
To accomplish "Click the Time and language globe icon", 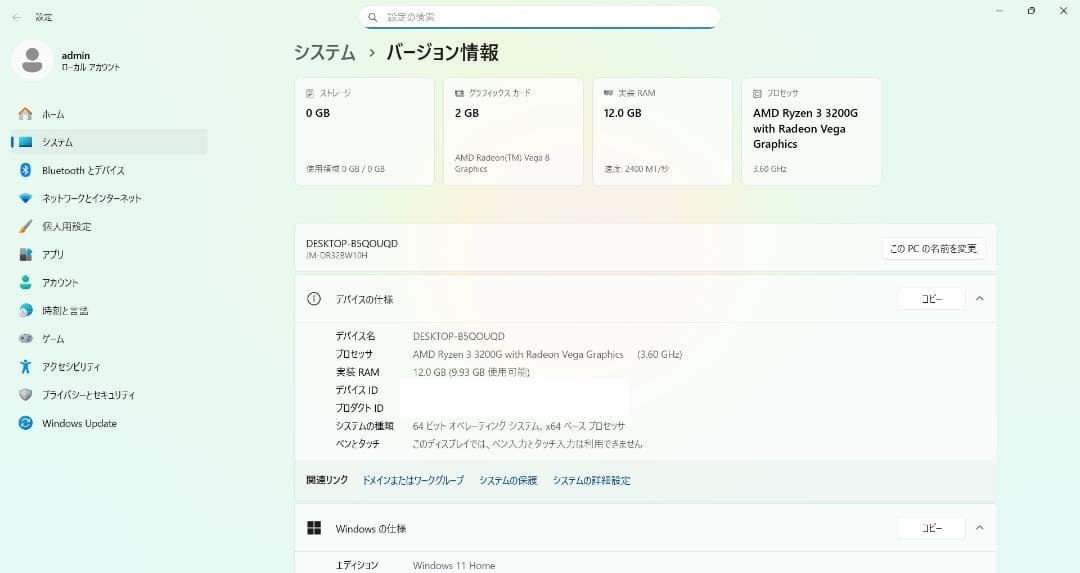I will (25, 311).
